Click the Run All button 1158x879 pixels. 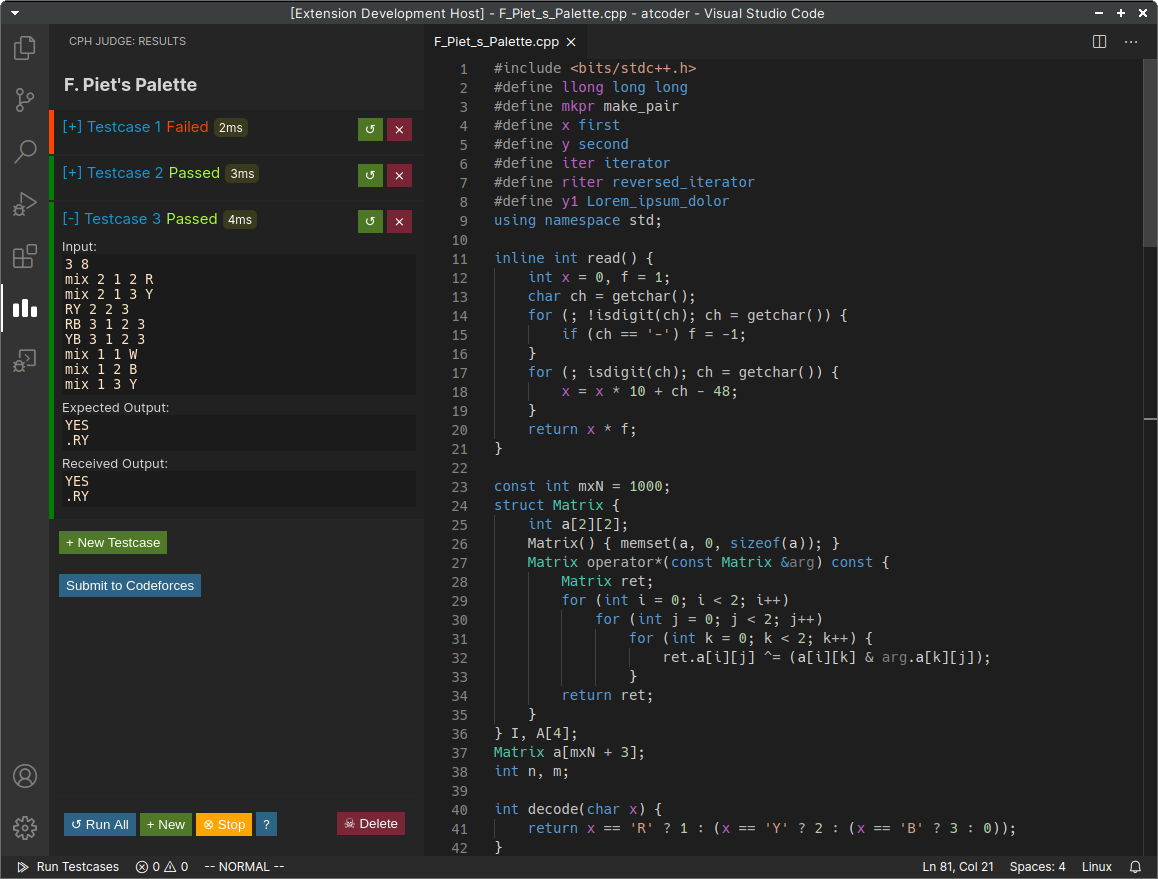pyautogui.click(x=100, y=824)
